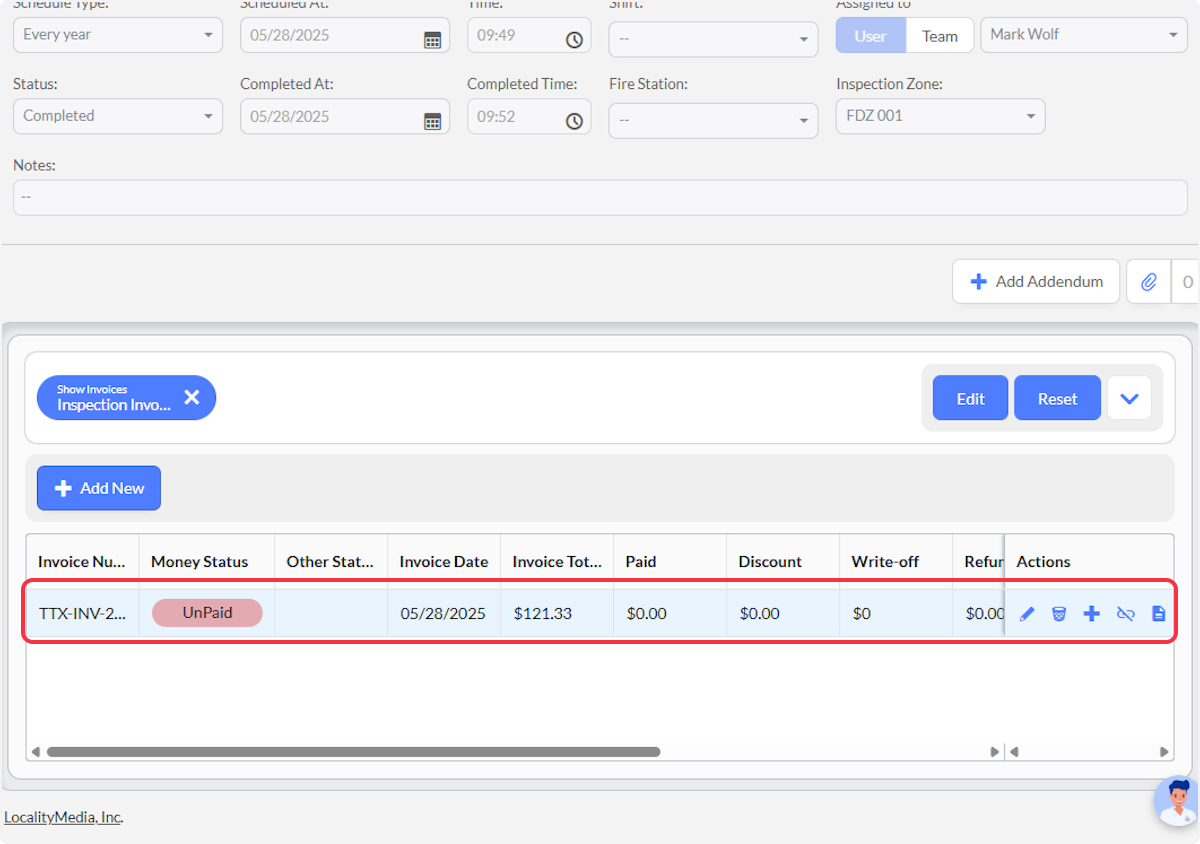Click the Completed At date field
Screen dimensions: 1200x844
coord(345,116)
